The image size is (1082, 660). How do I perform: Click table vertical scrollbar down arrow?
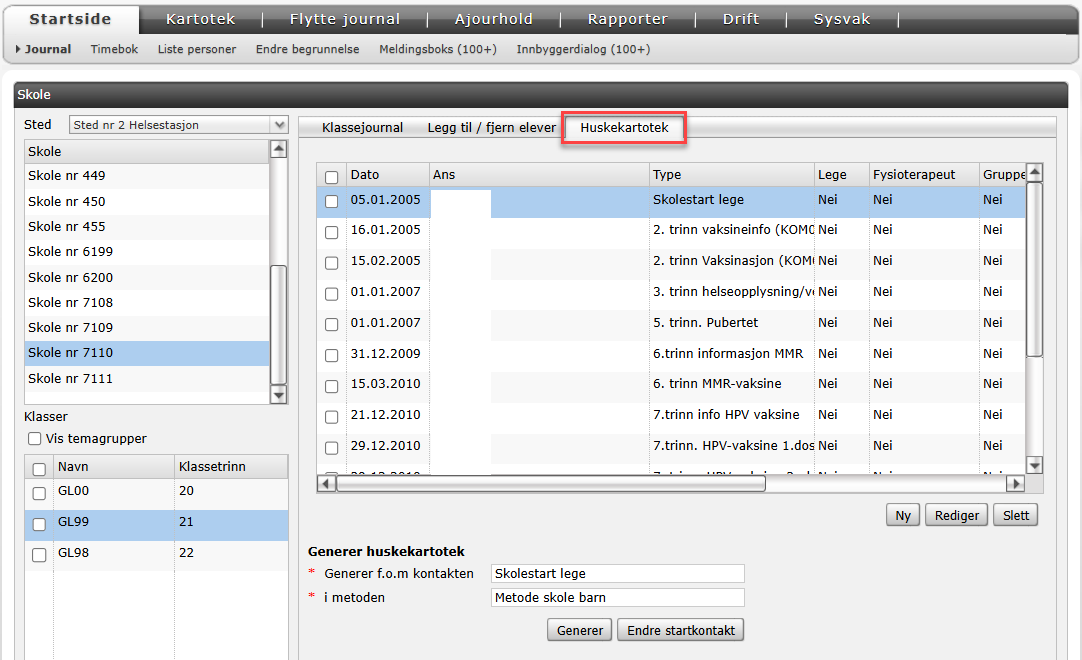1035,465
